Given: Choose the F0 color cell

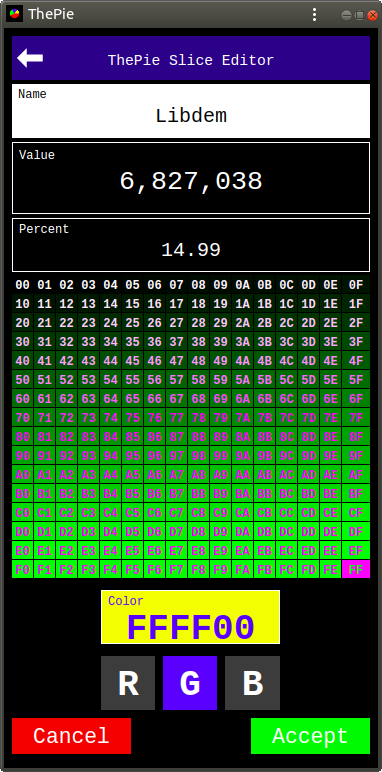Looking at the screenshot, I should click(23, 570).
